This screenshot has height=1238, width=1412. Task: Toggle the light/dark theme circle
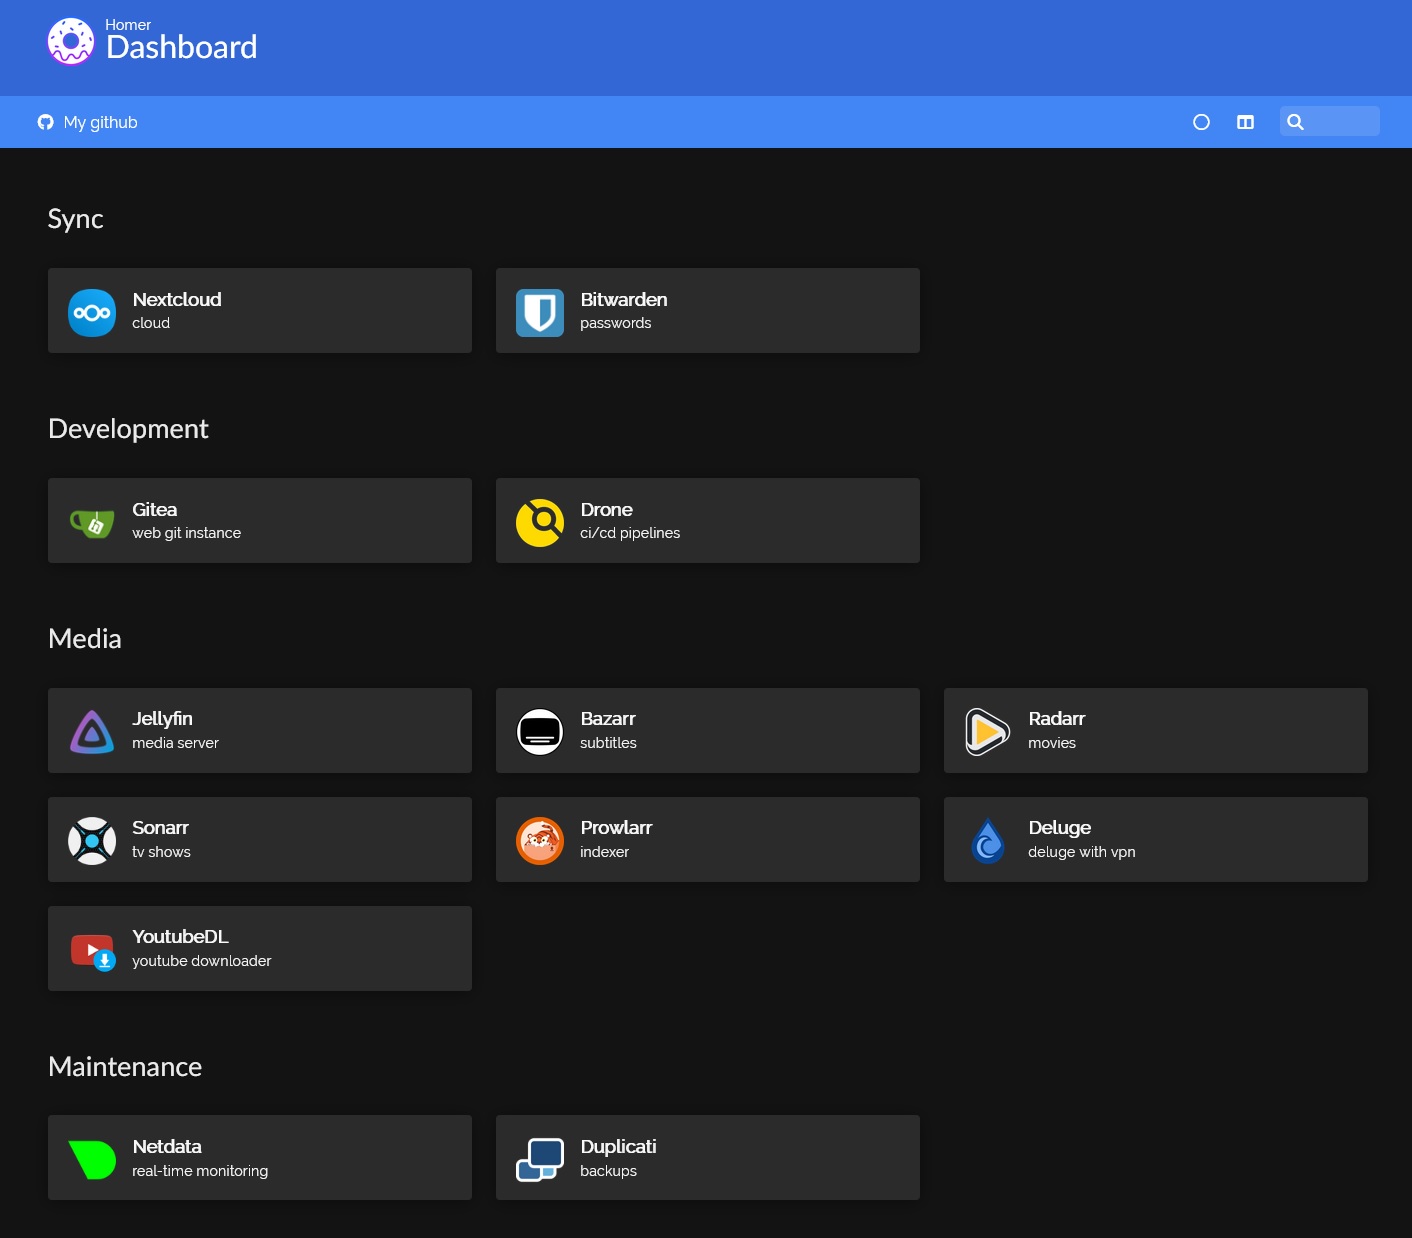click(1201, 122)
